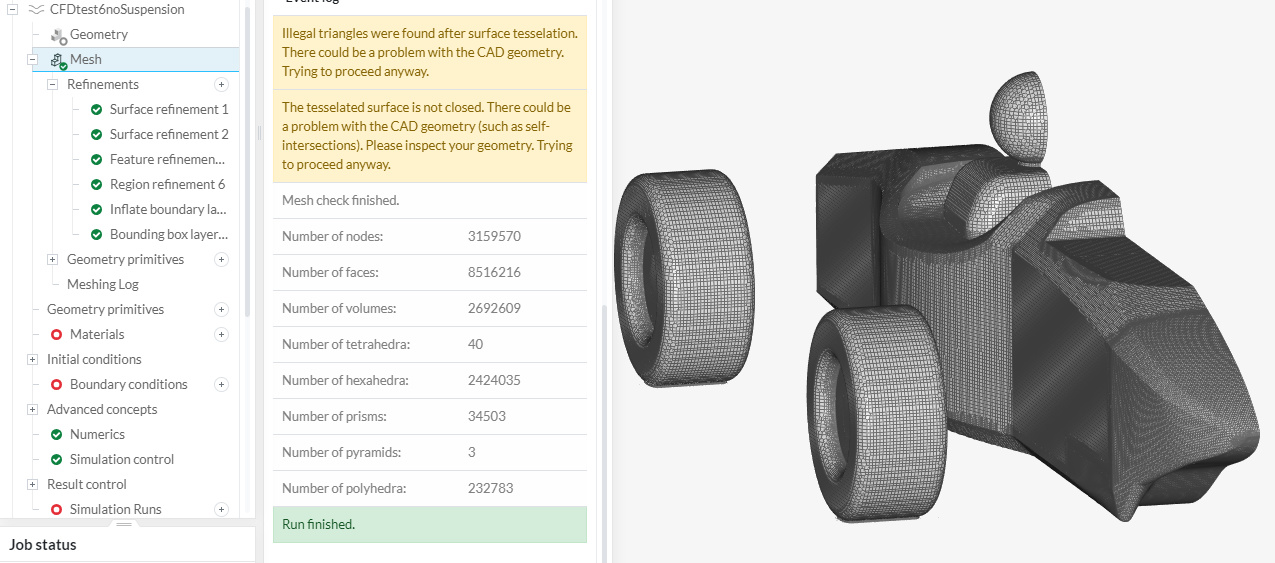Viewport: 1275px width, 563px height.
Task: Select the Geometry tree item
Action: tap(99, 35)
